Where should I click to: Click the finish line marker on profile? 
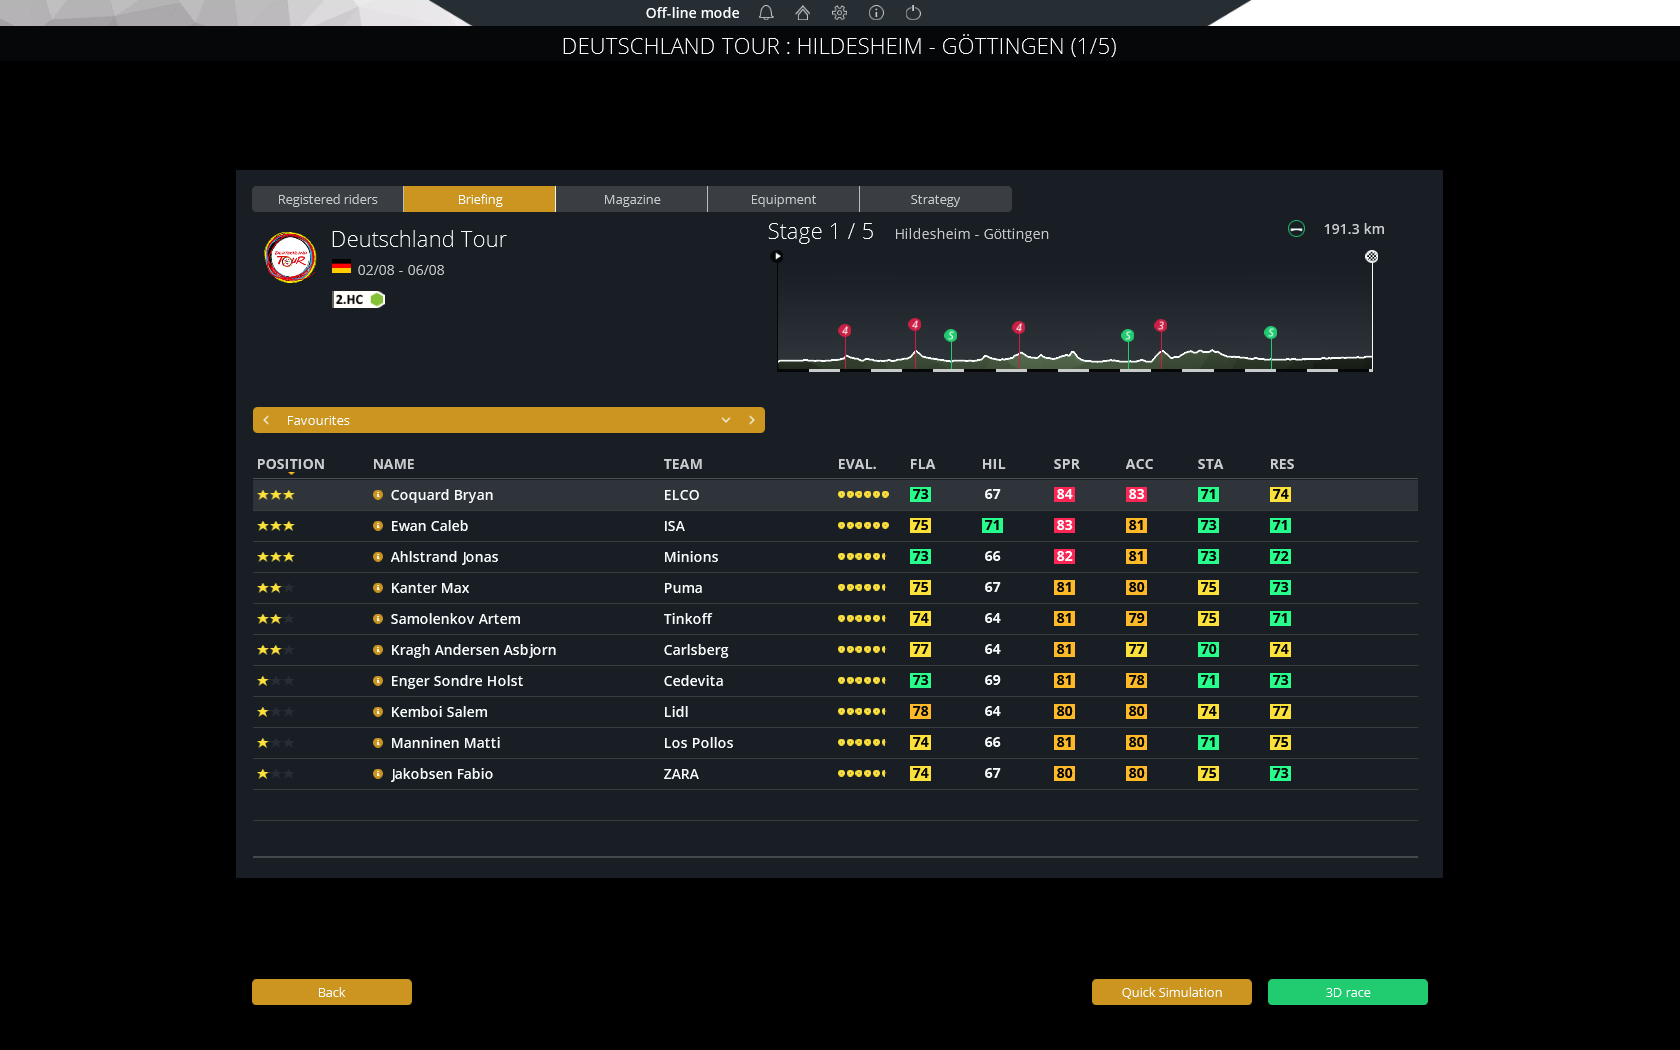coord(1372,257)
